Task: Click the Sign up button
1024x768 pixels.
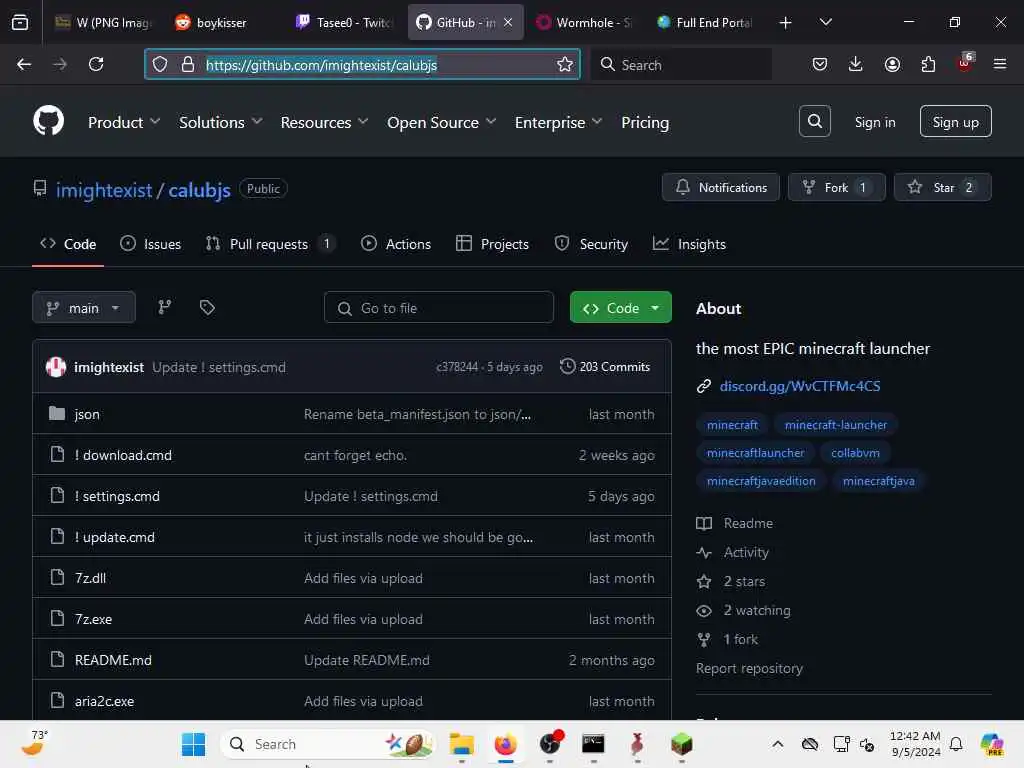Action: (x=955, y=121)
